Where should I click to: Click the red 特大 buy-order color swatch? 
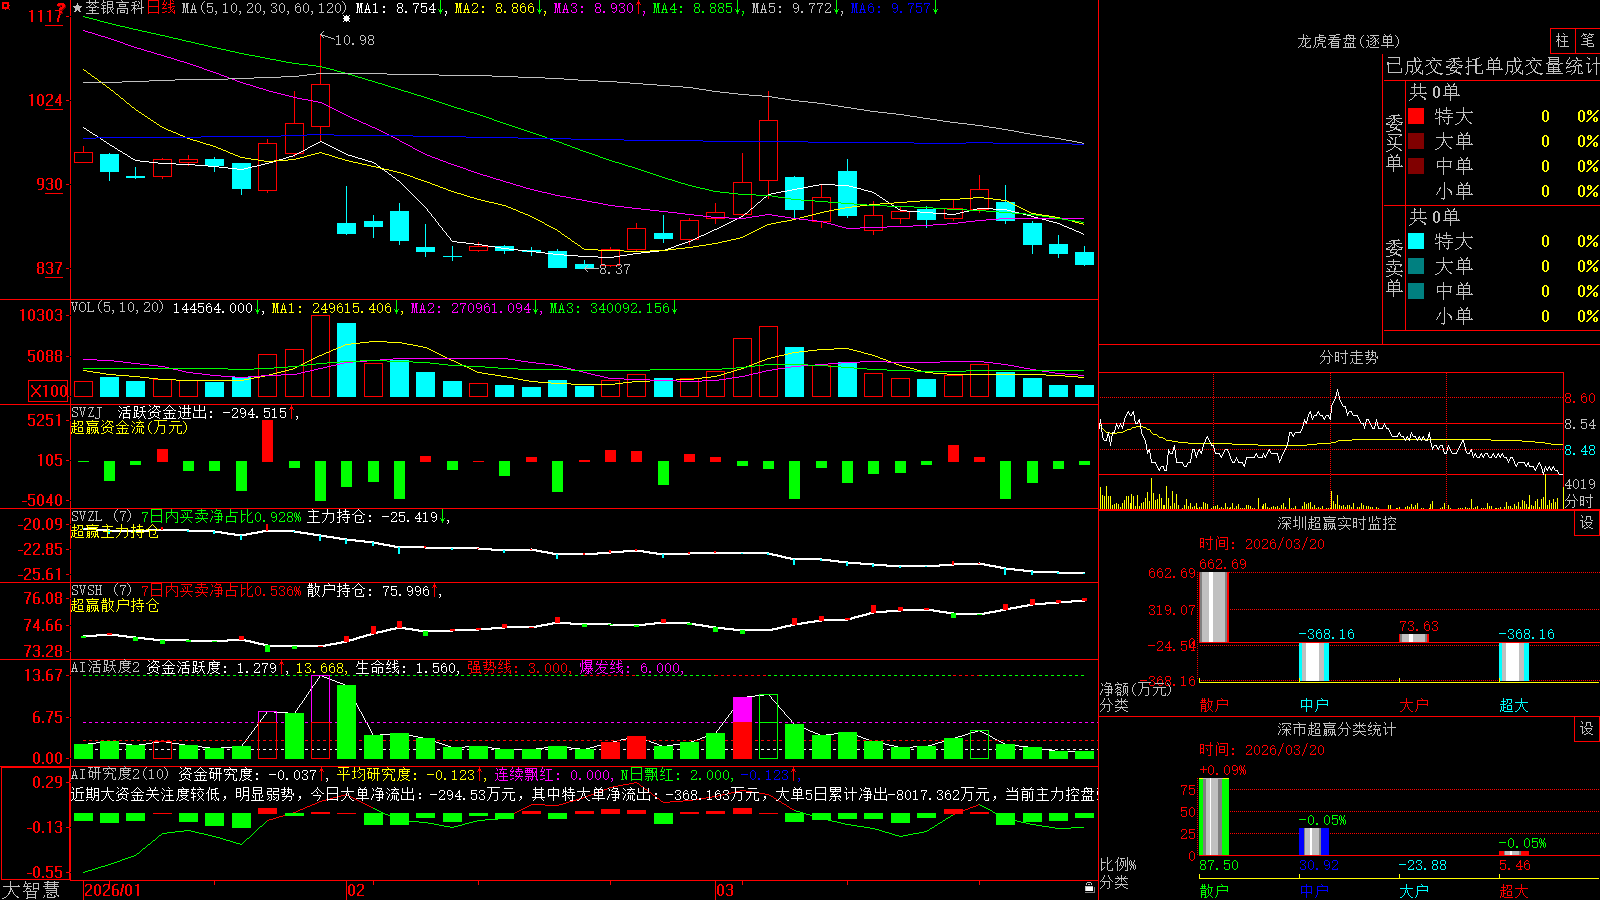pyautogui.click(x=1416, y=116)
